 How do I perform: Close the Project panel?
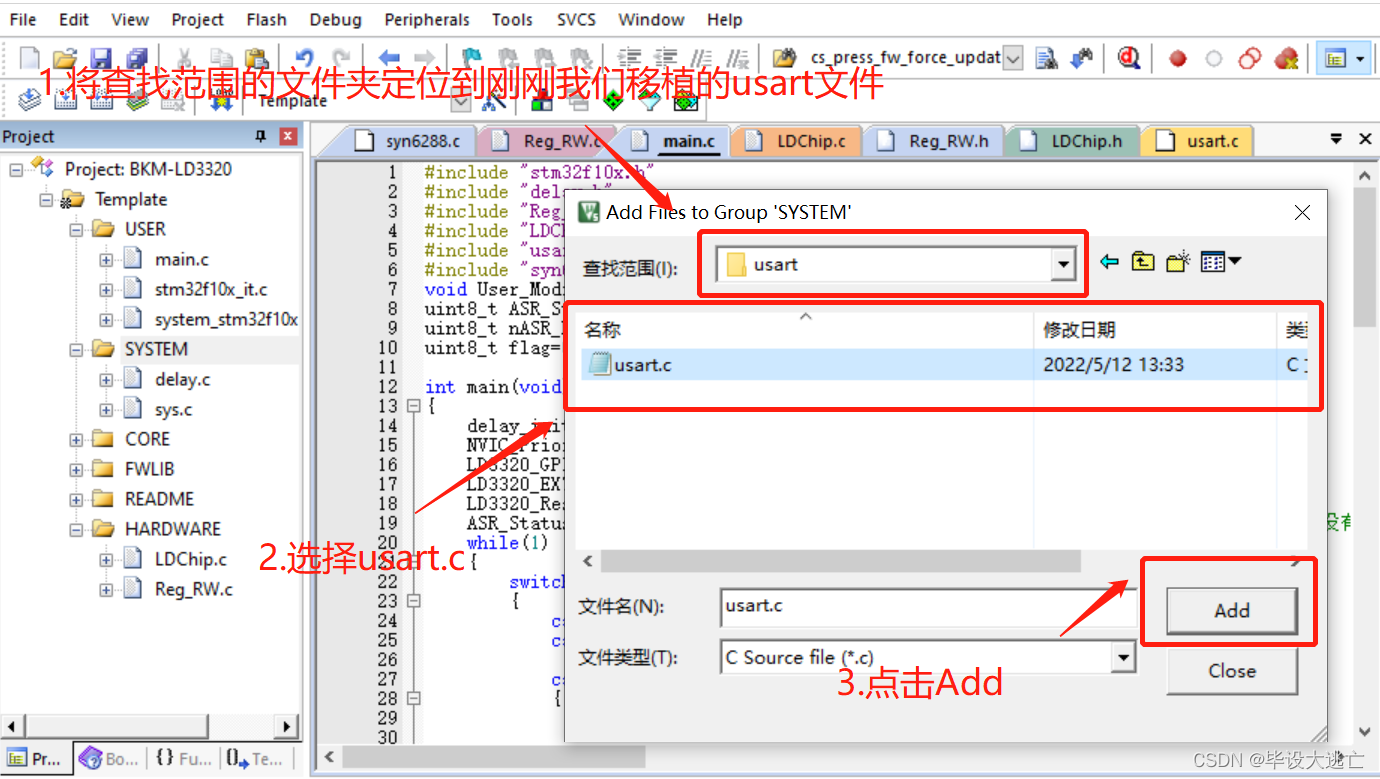(288, 136)
